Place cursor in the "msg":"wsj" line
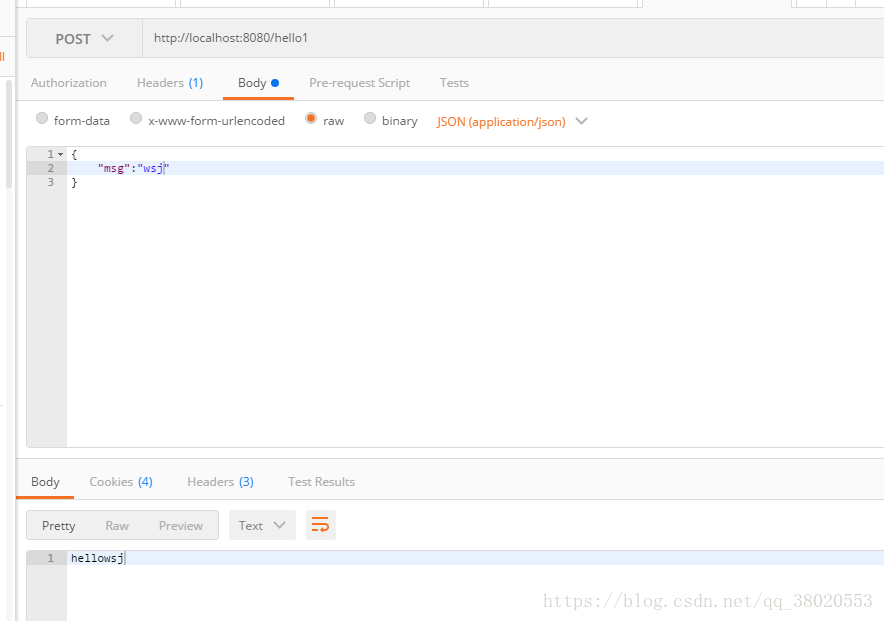The image size is (884, 621). pyautogui.click(x=475, y=168)
